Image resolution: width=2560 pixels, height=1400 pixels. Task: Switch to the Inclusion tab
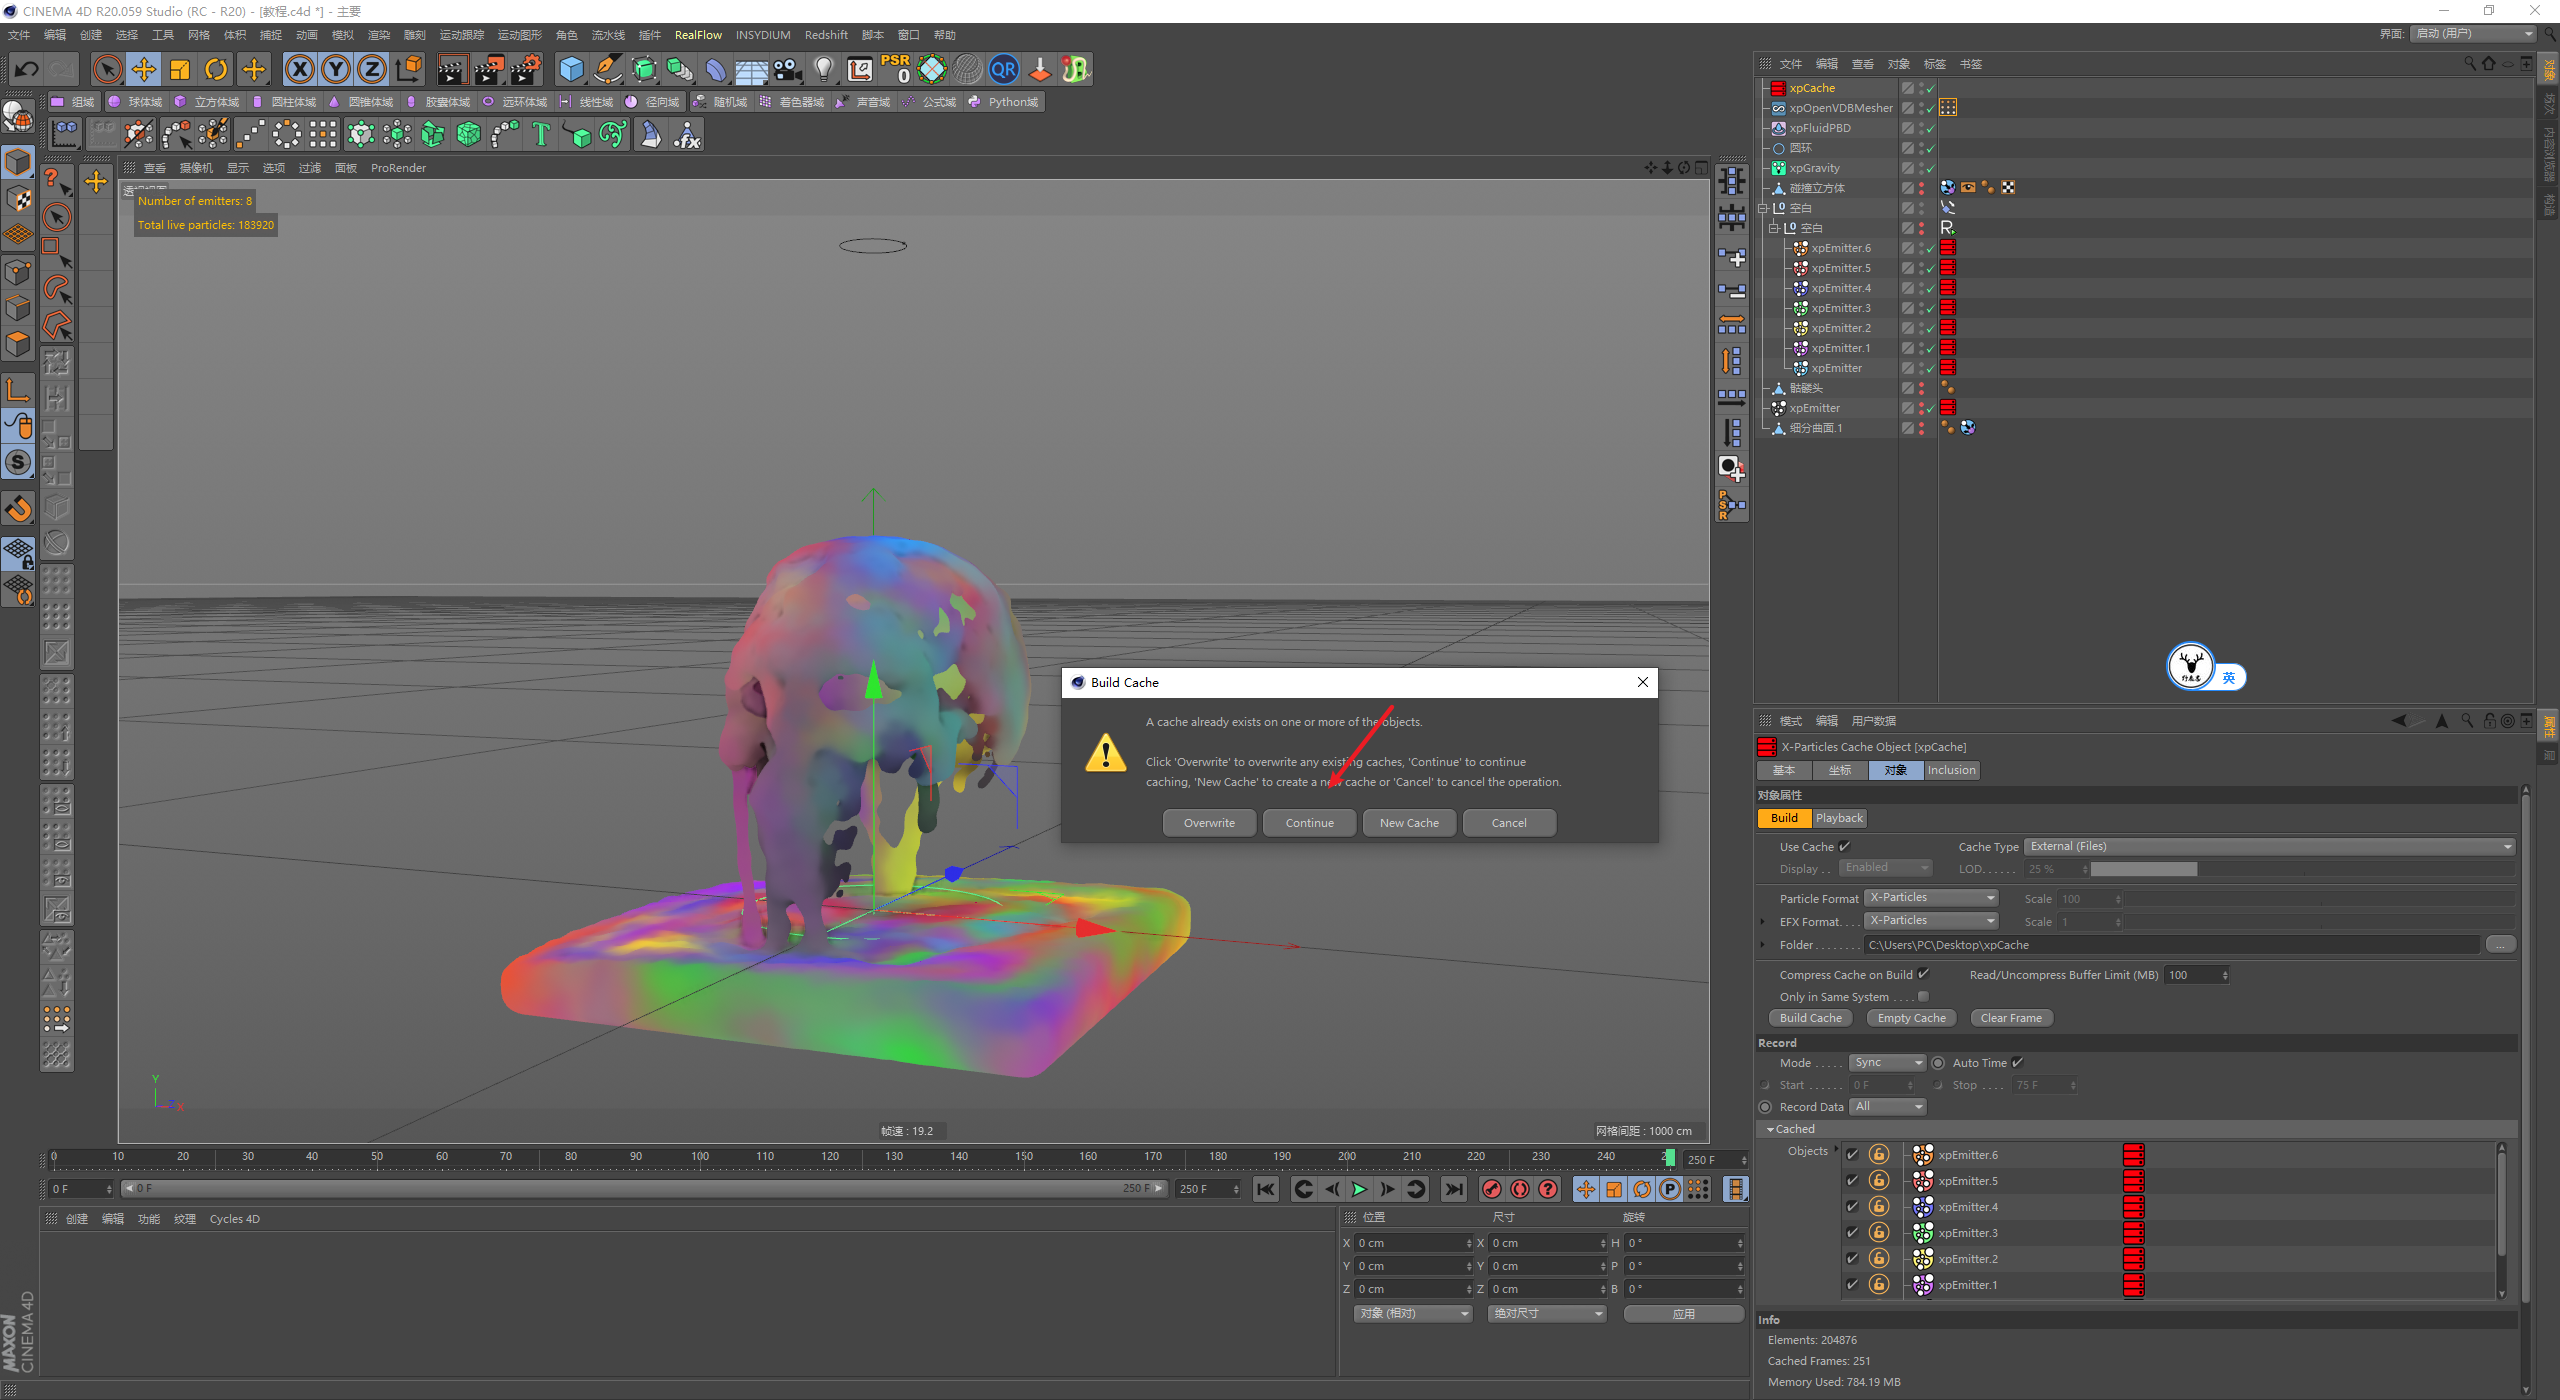[1951, 770]
